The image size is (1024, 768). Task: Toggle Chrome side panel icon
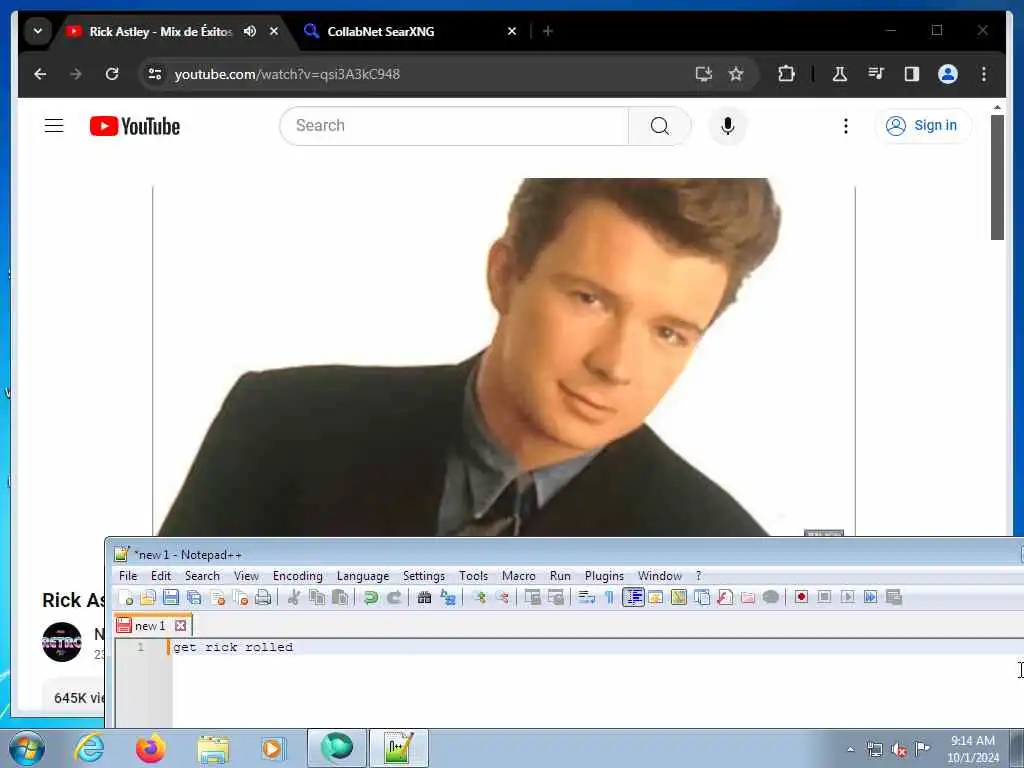click(912, 74)
